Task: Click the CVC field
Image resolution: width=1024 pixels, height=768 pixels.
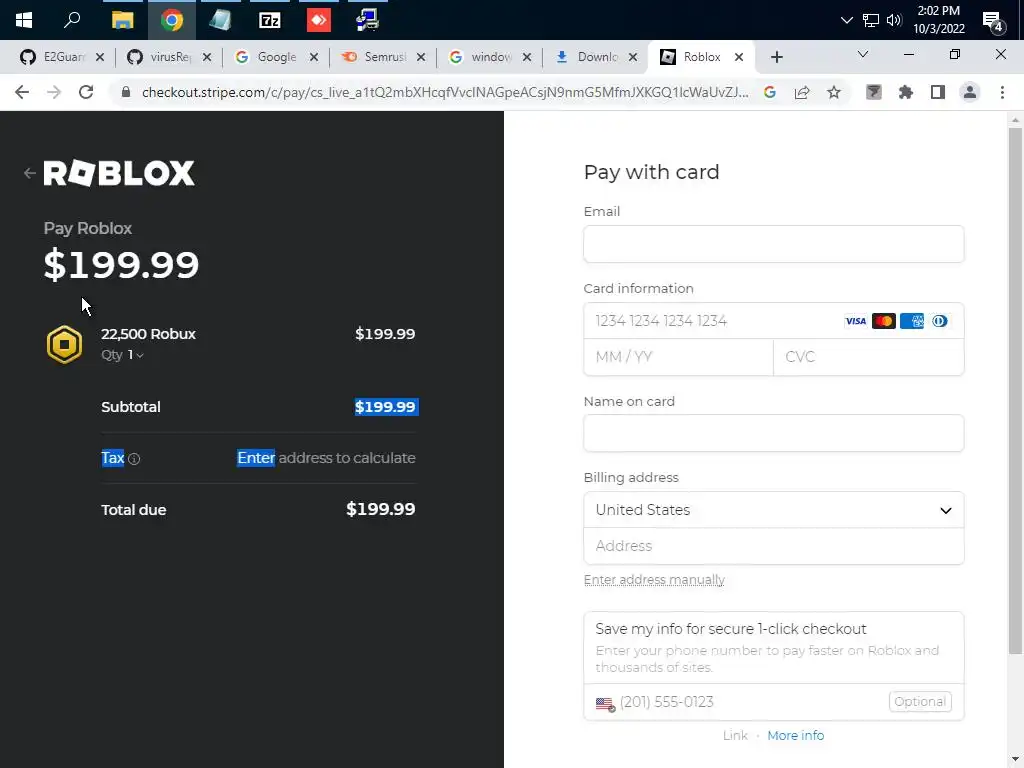Action: click(869, 357)
